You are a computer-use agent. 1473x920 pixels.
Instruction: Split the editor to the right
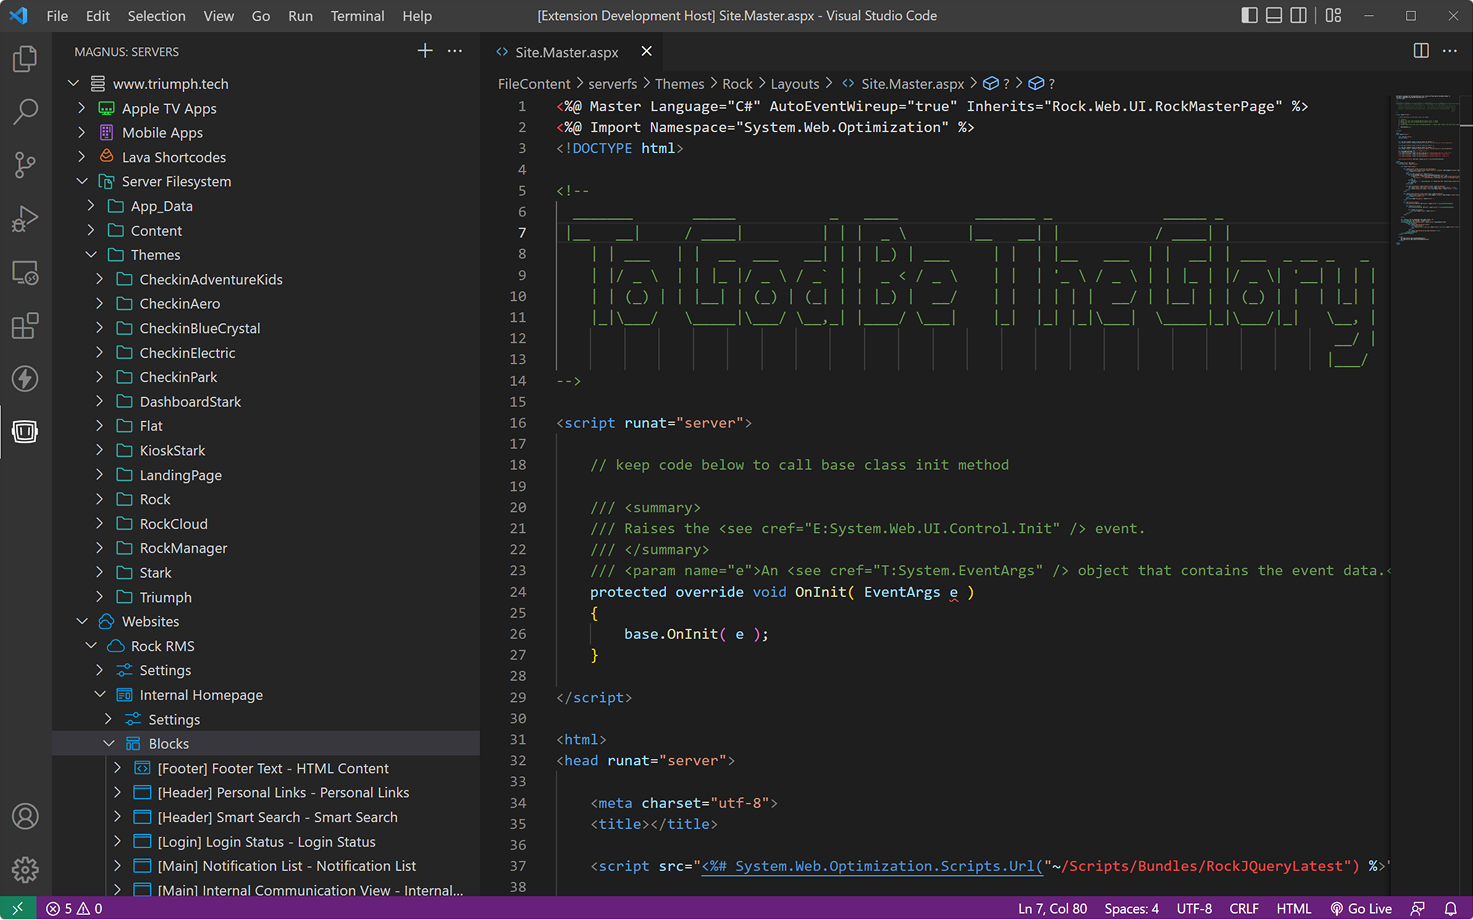point(1421,51)
